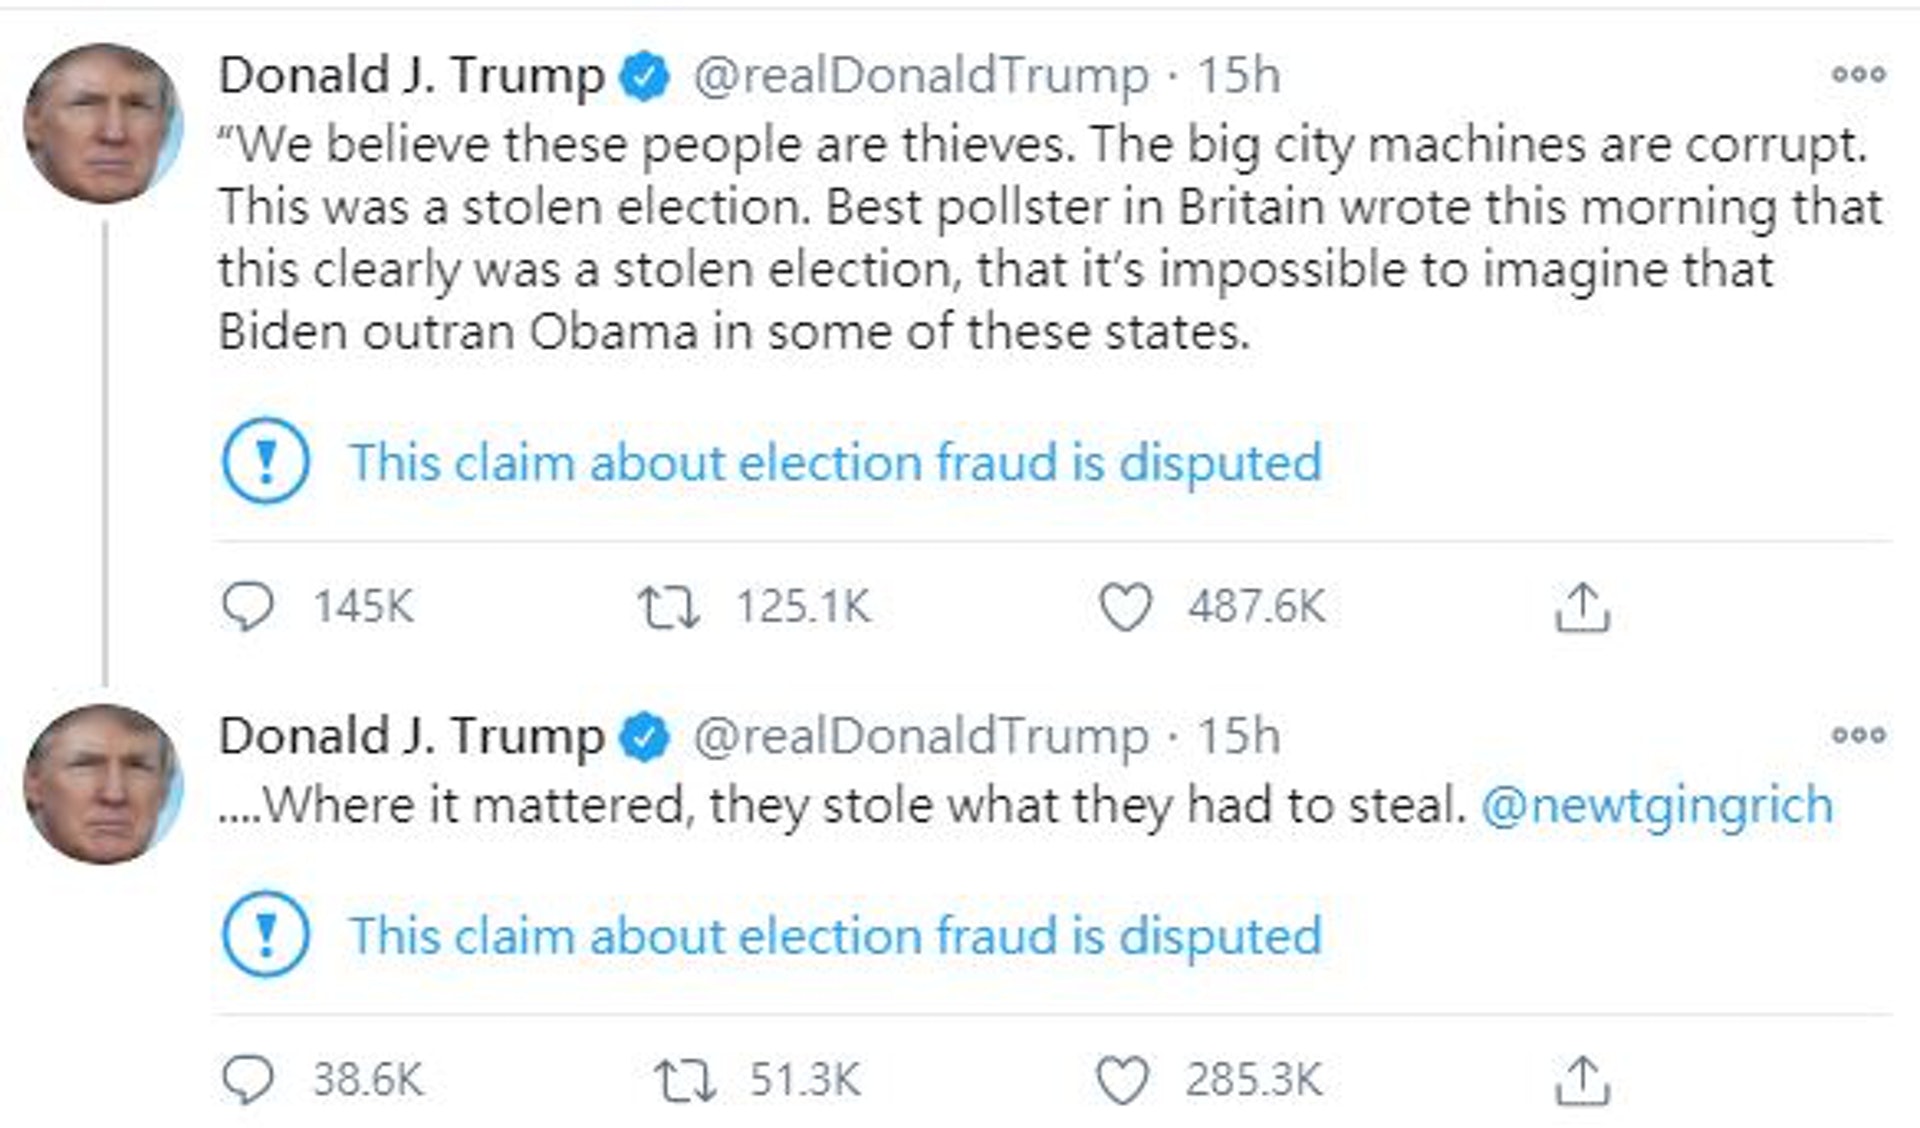Open the first disputed election fraud notice
The height and width of the screenshot is (1128, 1920).
835,462
